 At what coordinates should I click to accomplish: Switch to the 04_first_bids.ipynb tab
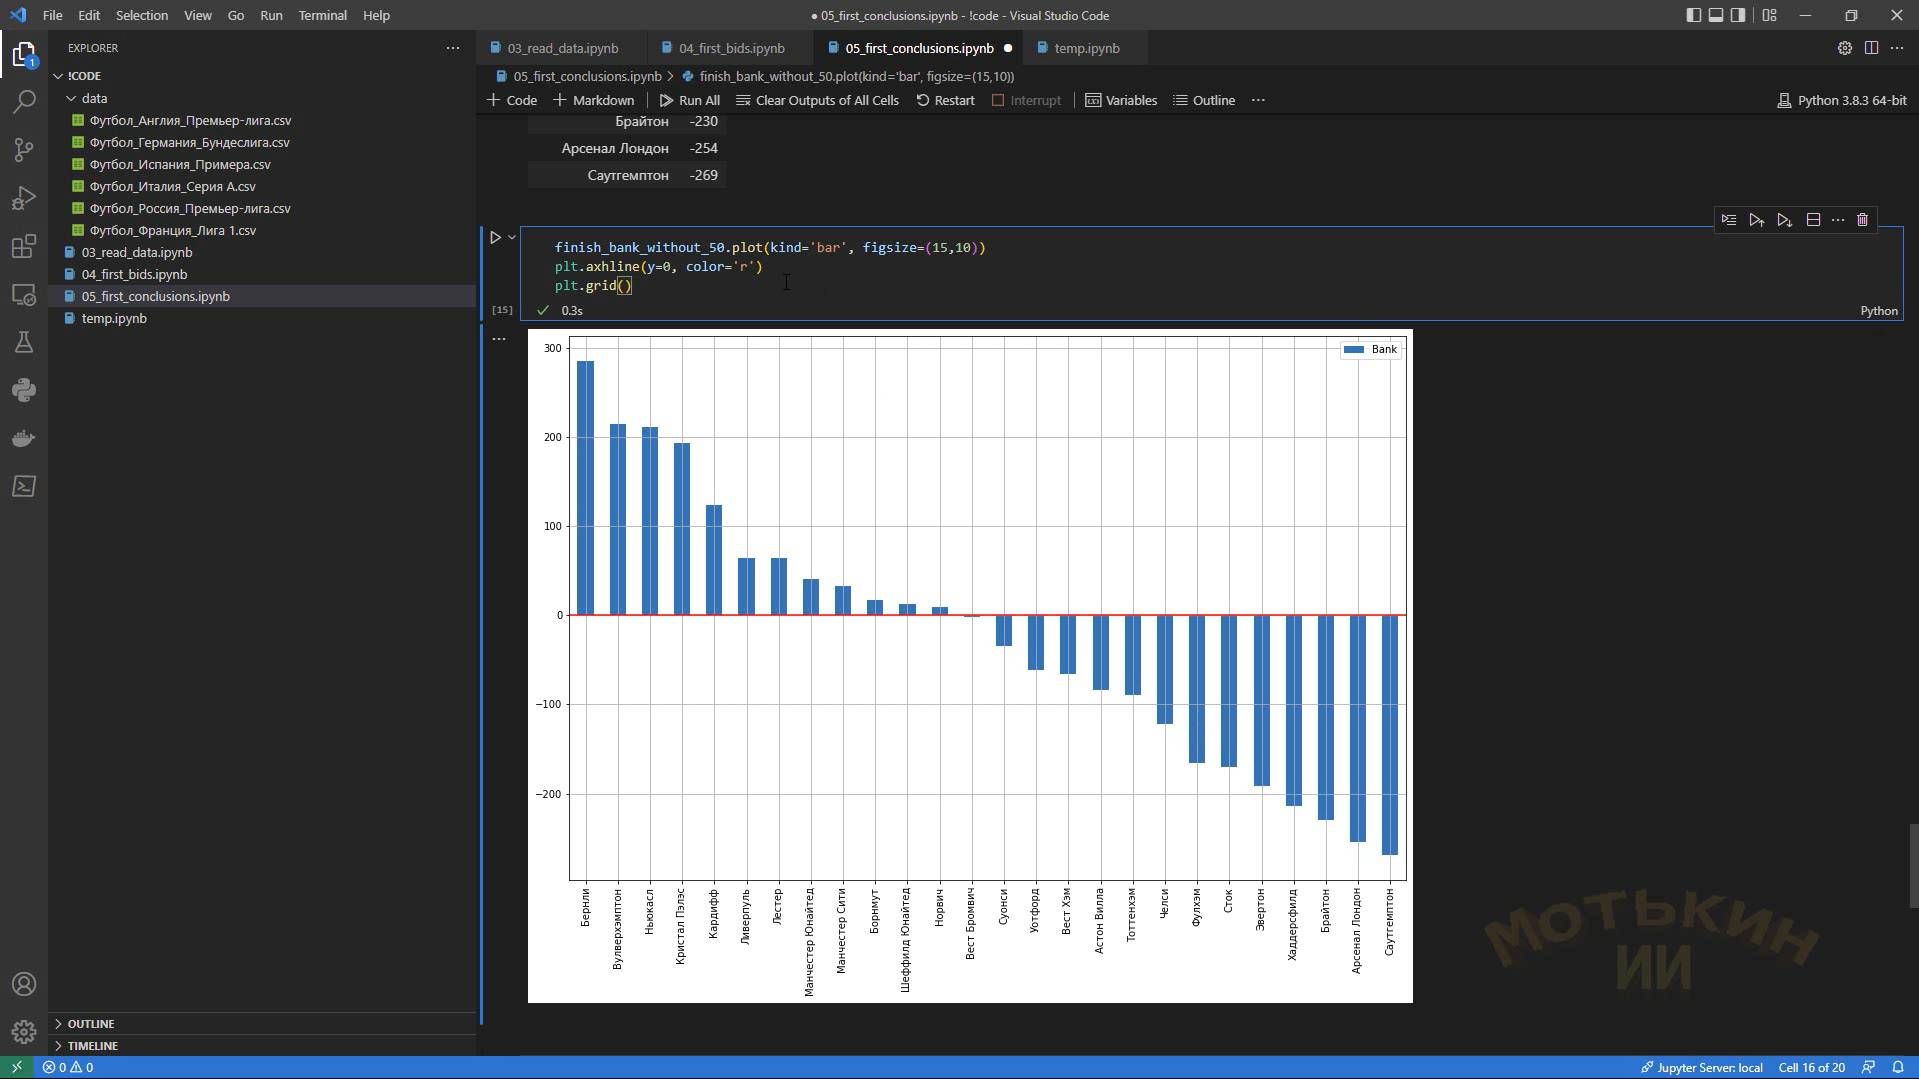click(731, 48)
